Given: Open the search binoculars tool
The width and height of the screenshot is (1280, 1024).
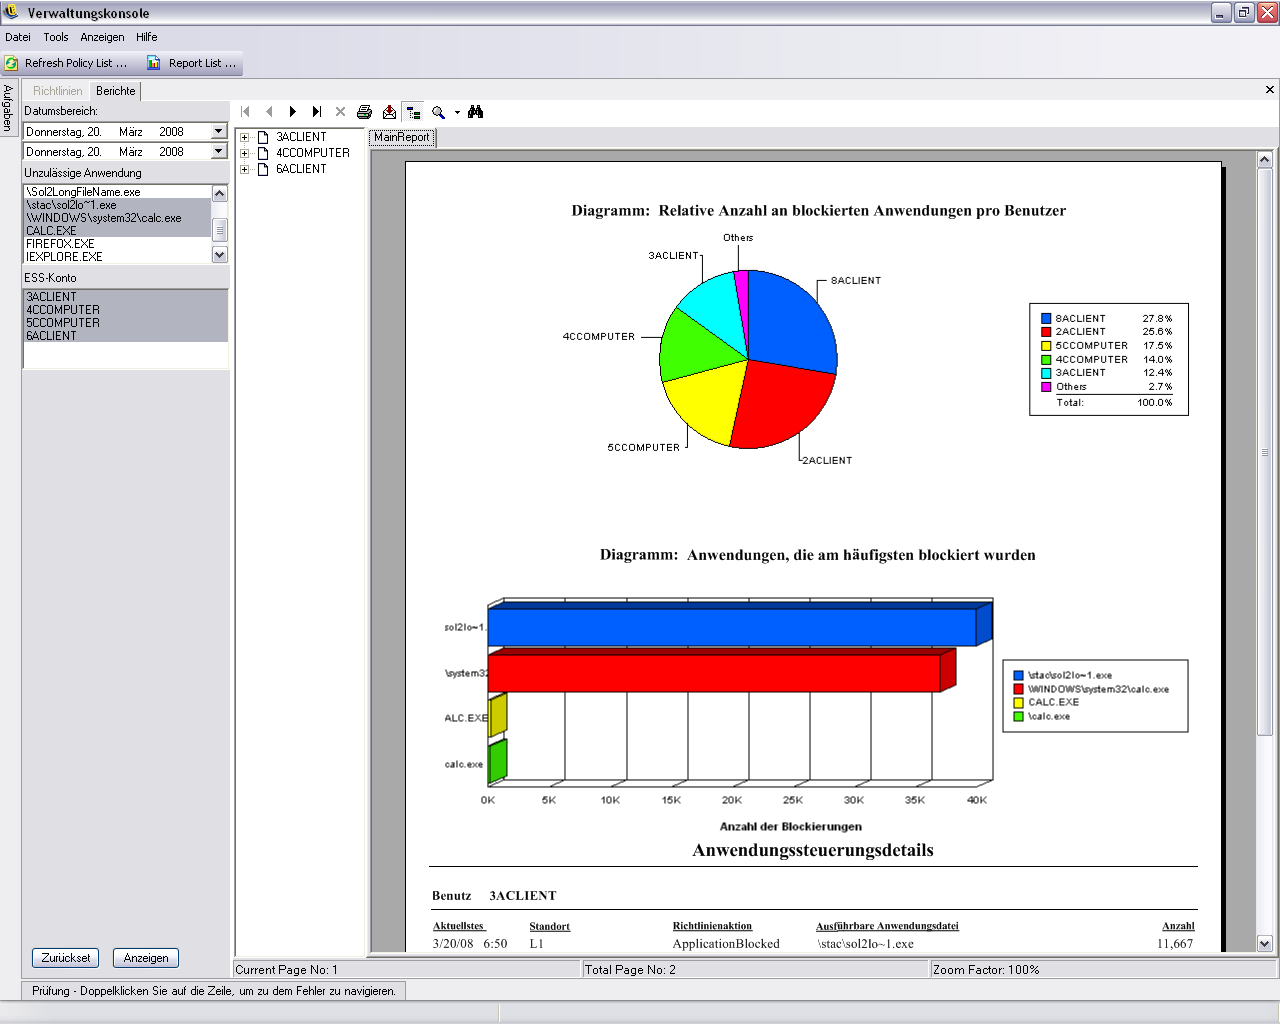Looking at the screenshot, I should [x=476, y=112].
